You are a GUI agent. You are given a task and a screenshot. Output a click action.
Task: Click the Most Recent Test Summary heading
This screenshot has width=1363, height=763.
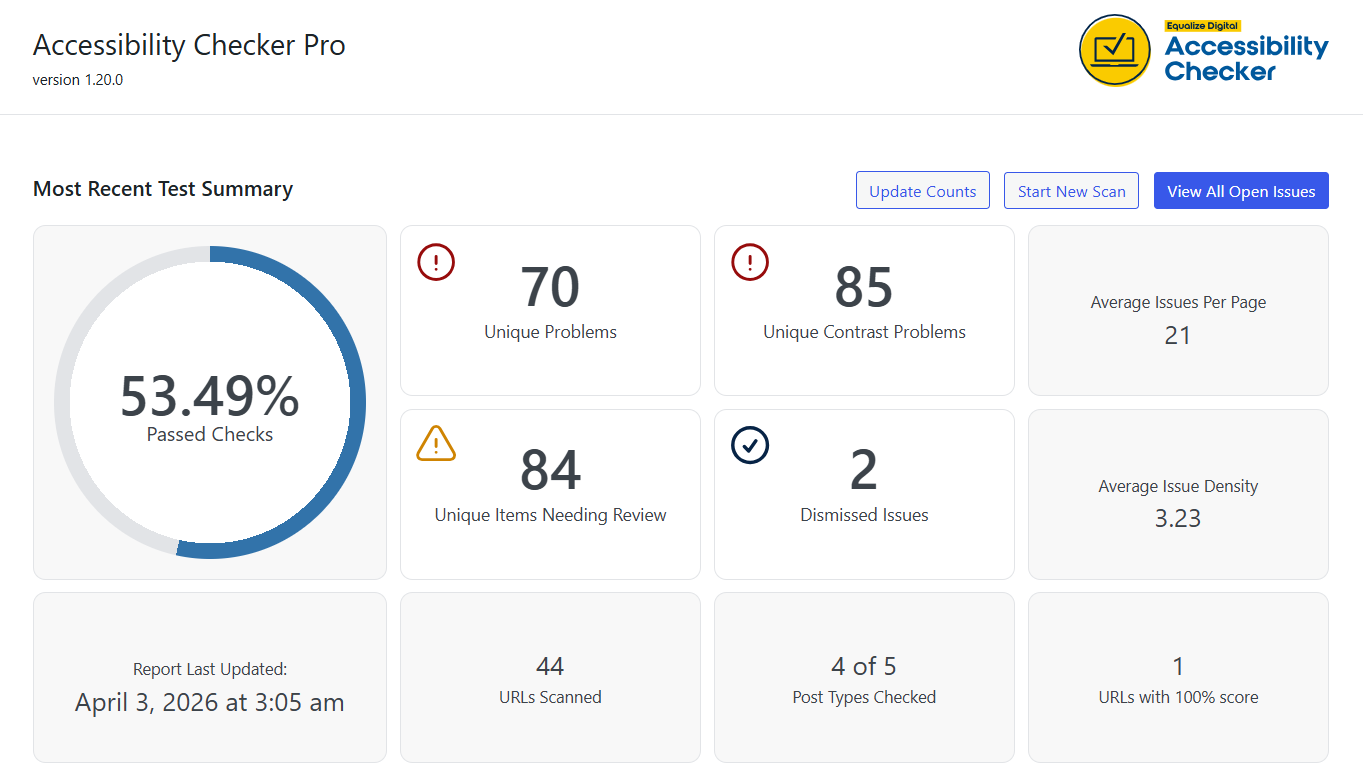(163, 189)
